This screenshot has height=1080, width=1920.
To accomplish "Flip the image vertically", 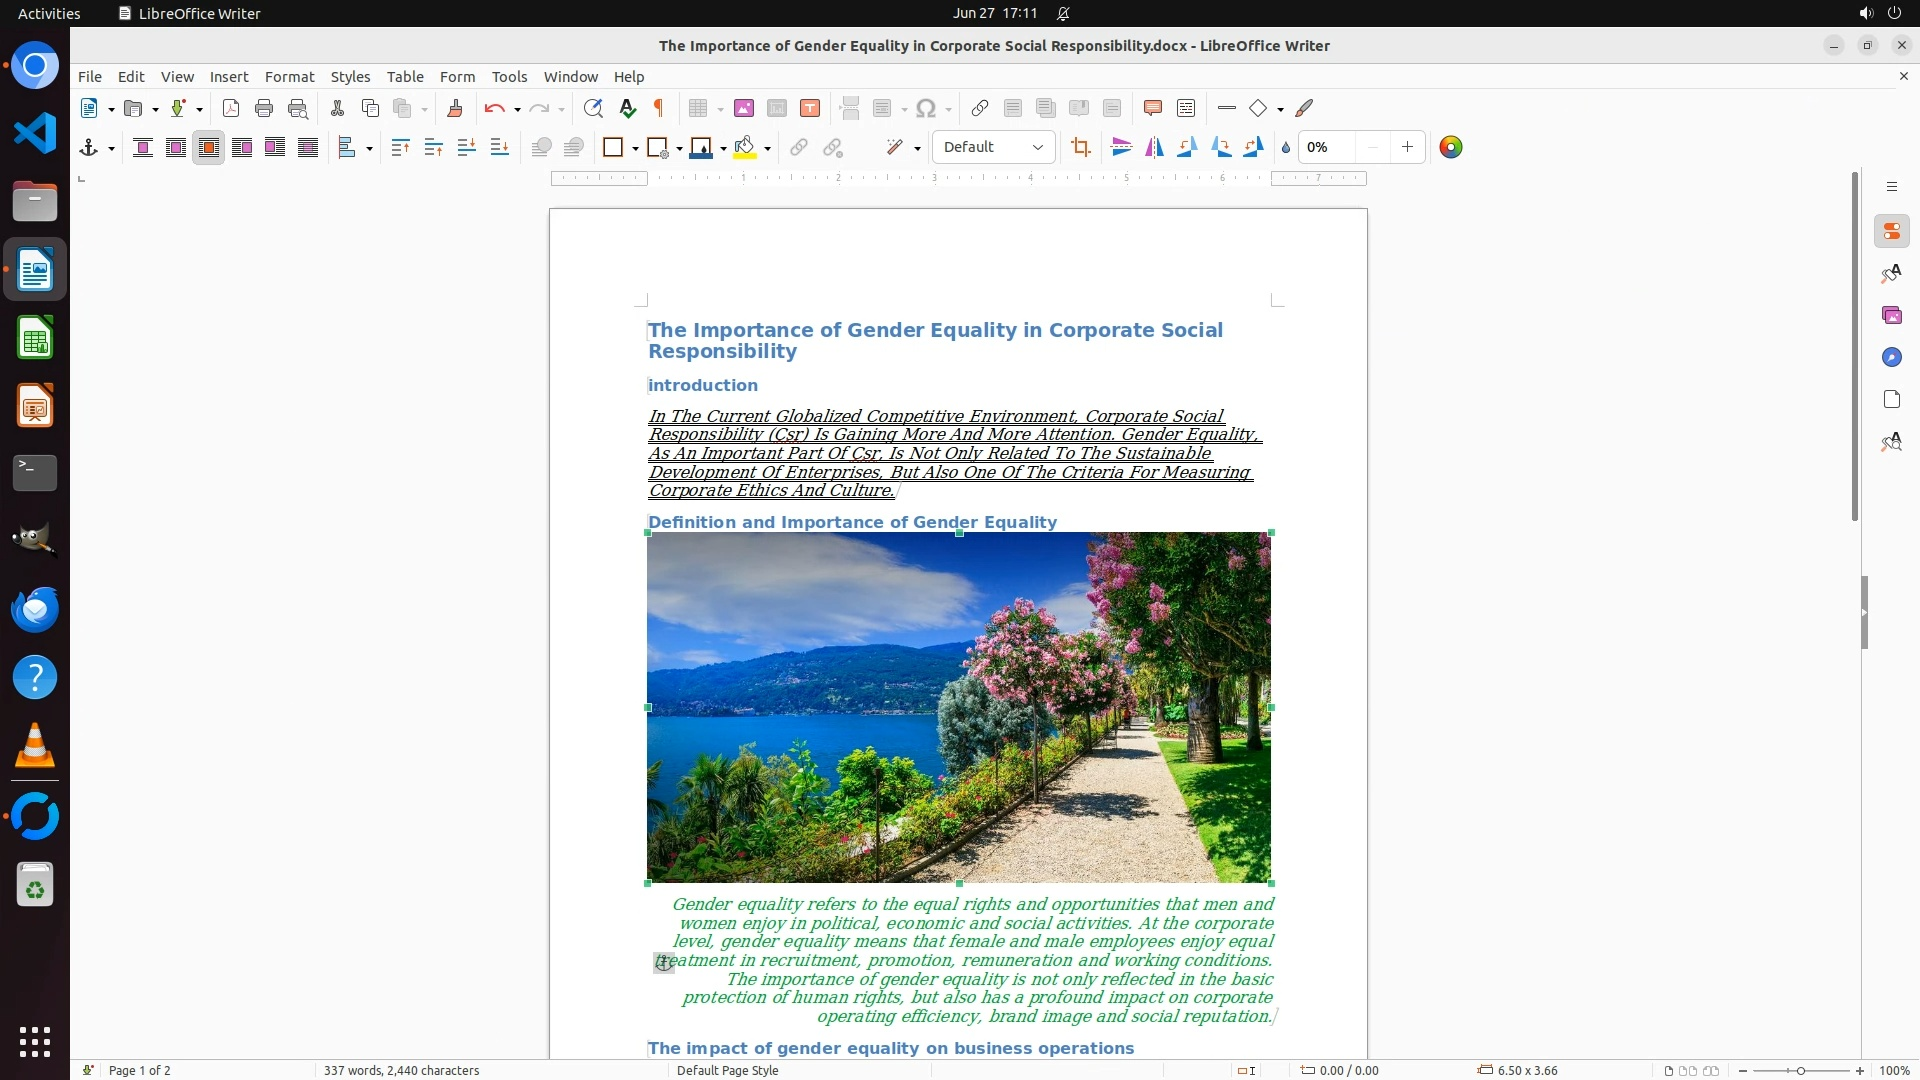I will click(x=1122, y=148).
